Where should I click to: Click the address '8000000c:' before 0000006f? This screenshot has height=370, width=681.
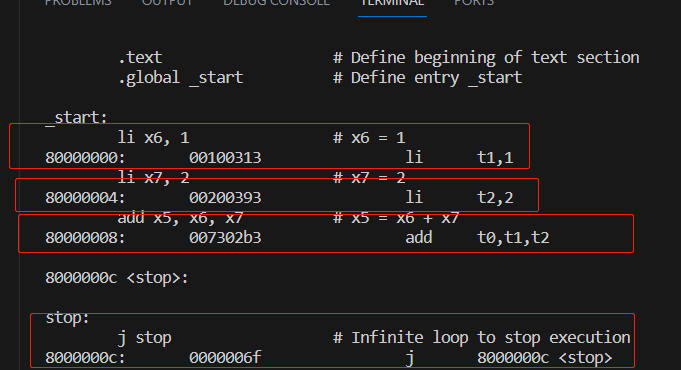coord(85,357)
